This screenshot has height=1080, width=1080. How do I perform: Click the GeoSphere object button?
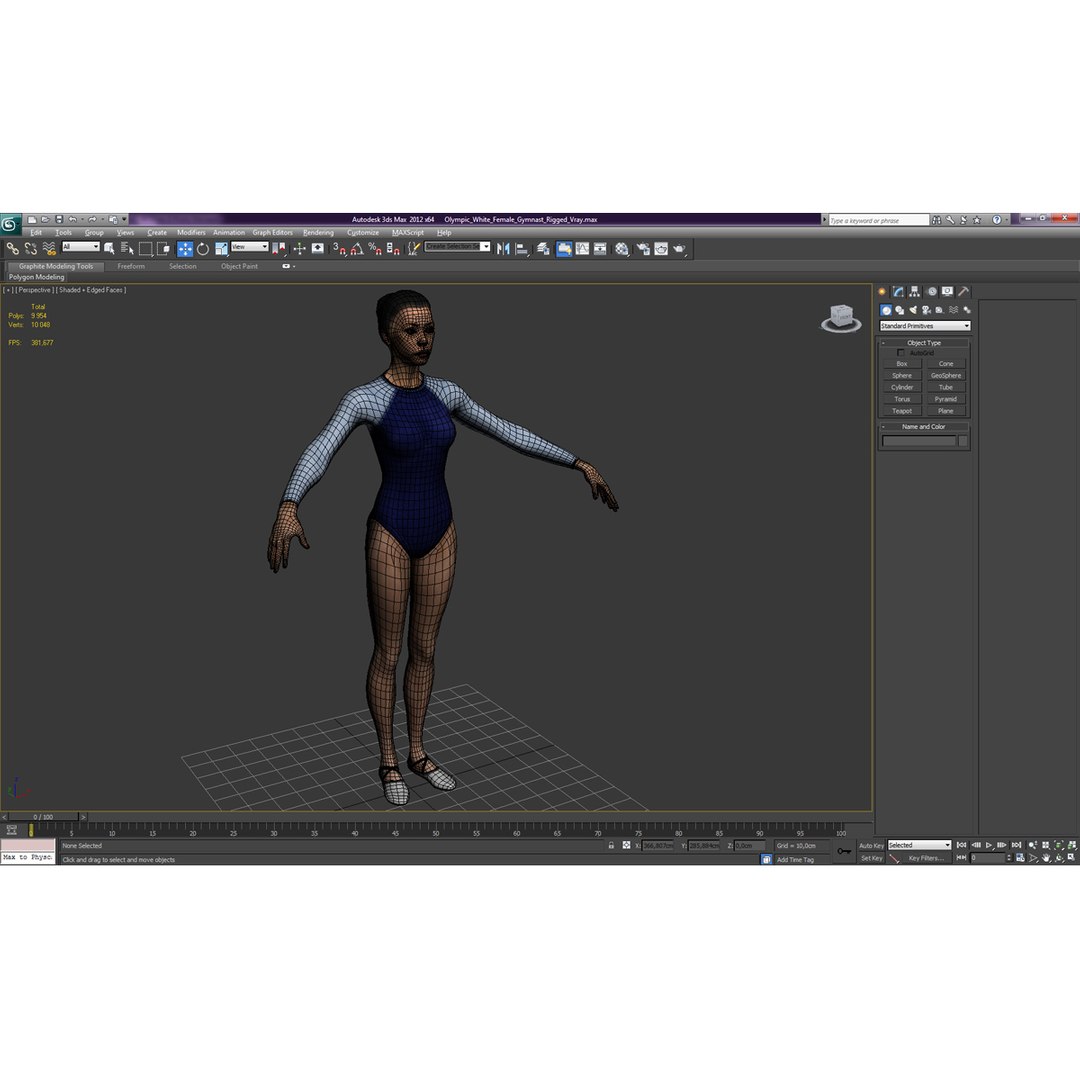point(946,375)
